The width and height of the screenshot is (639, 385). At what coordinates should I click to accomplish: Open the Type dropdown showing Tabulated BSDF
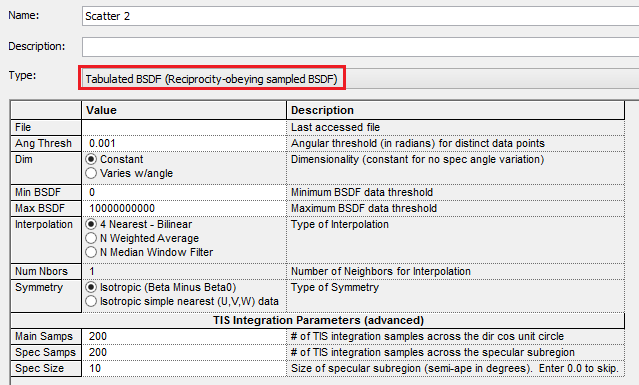click(360, 79)
